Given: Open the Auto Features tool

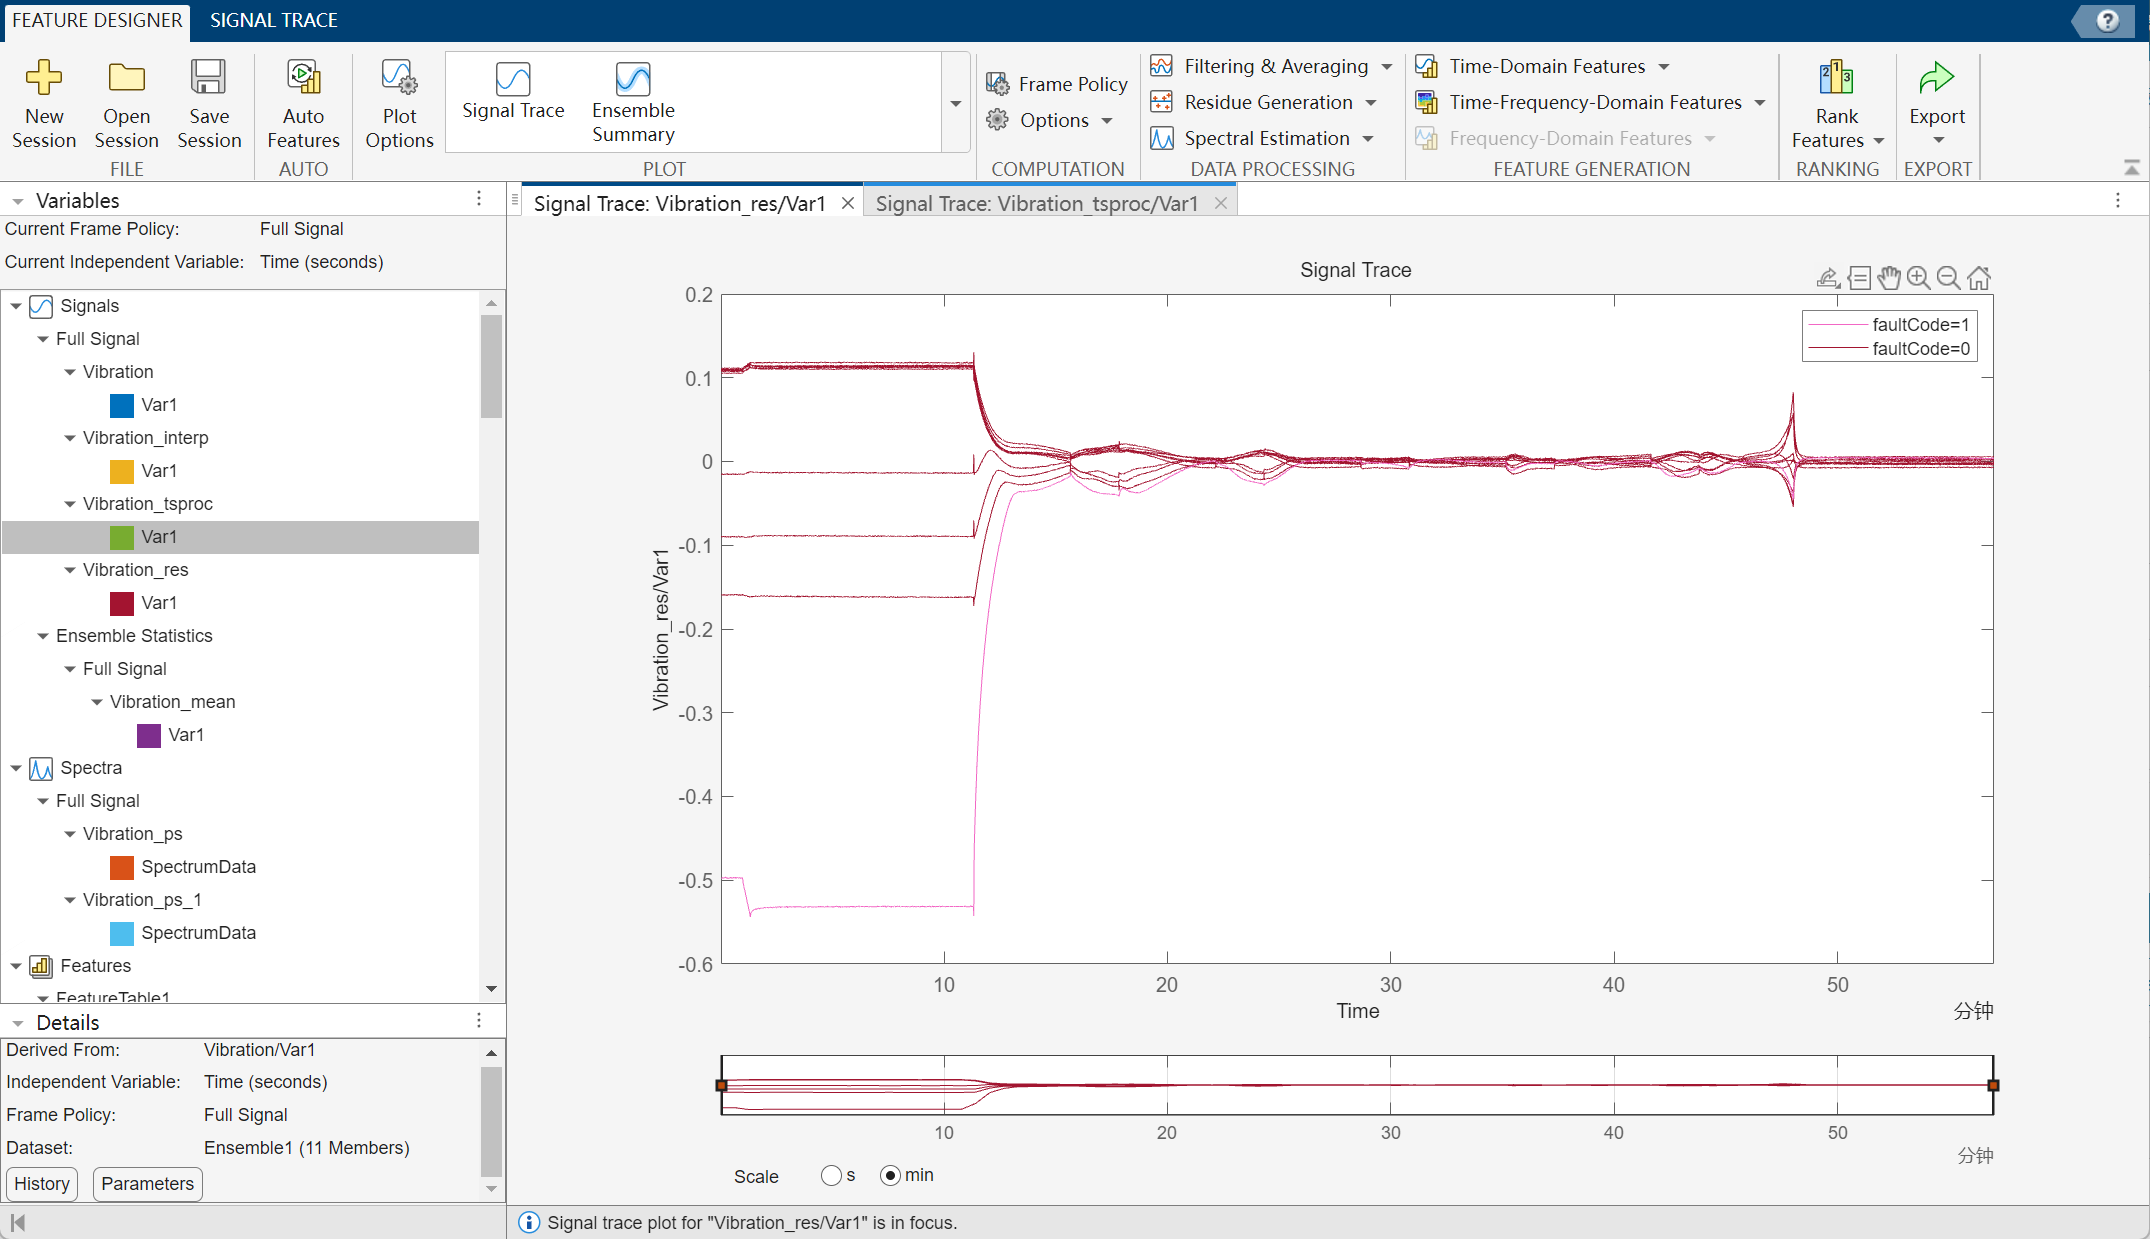Looking at the screenshot, I should pyautogui.click(x=303, y=78).
